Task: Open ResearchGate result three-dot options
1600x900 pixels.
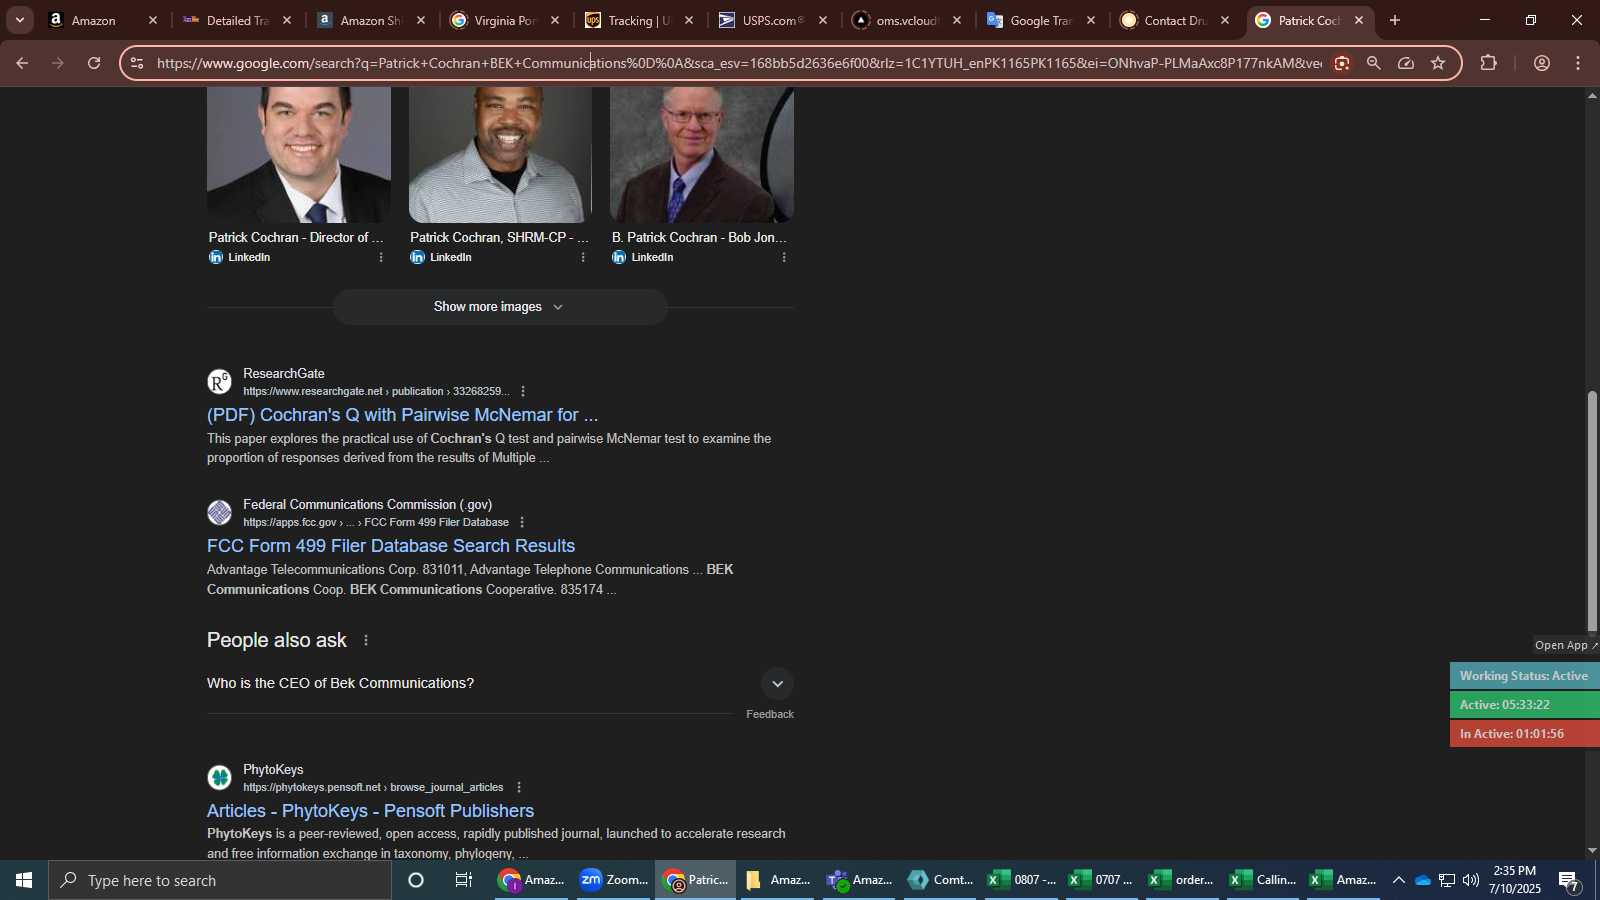Action: (523, 391)
